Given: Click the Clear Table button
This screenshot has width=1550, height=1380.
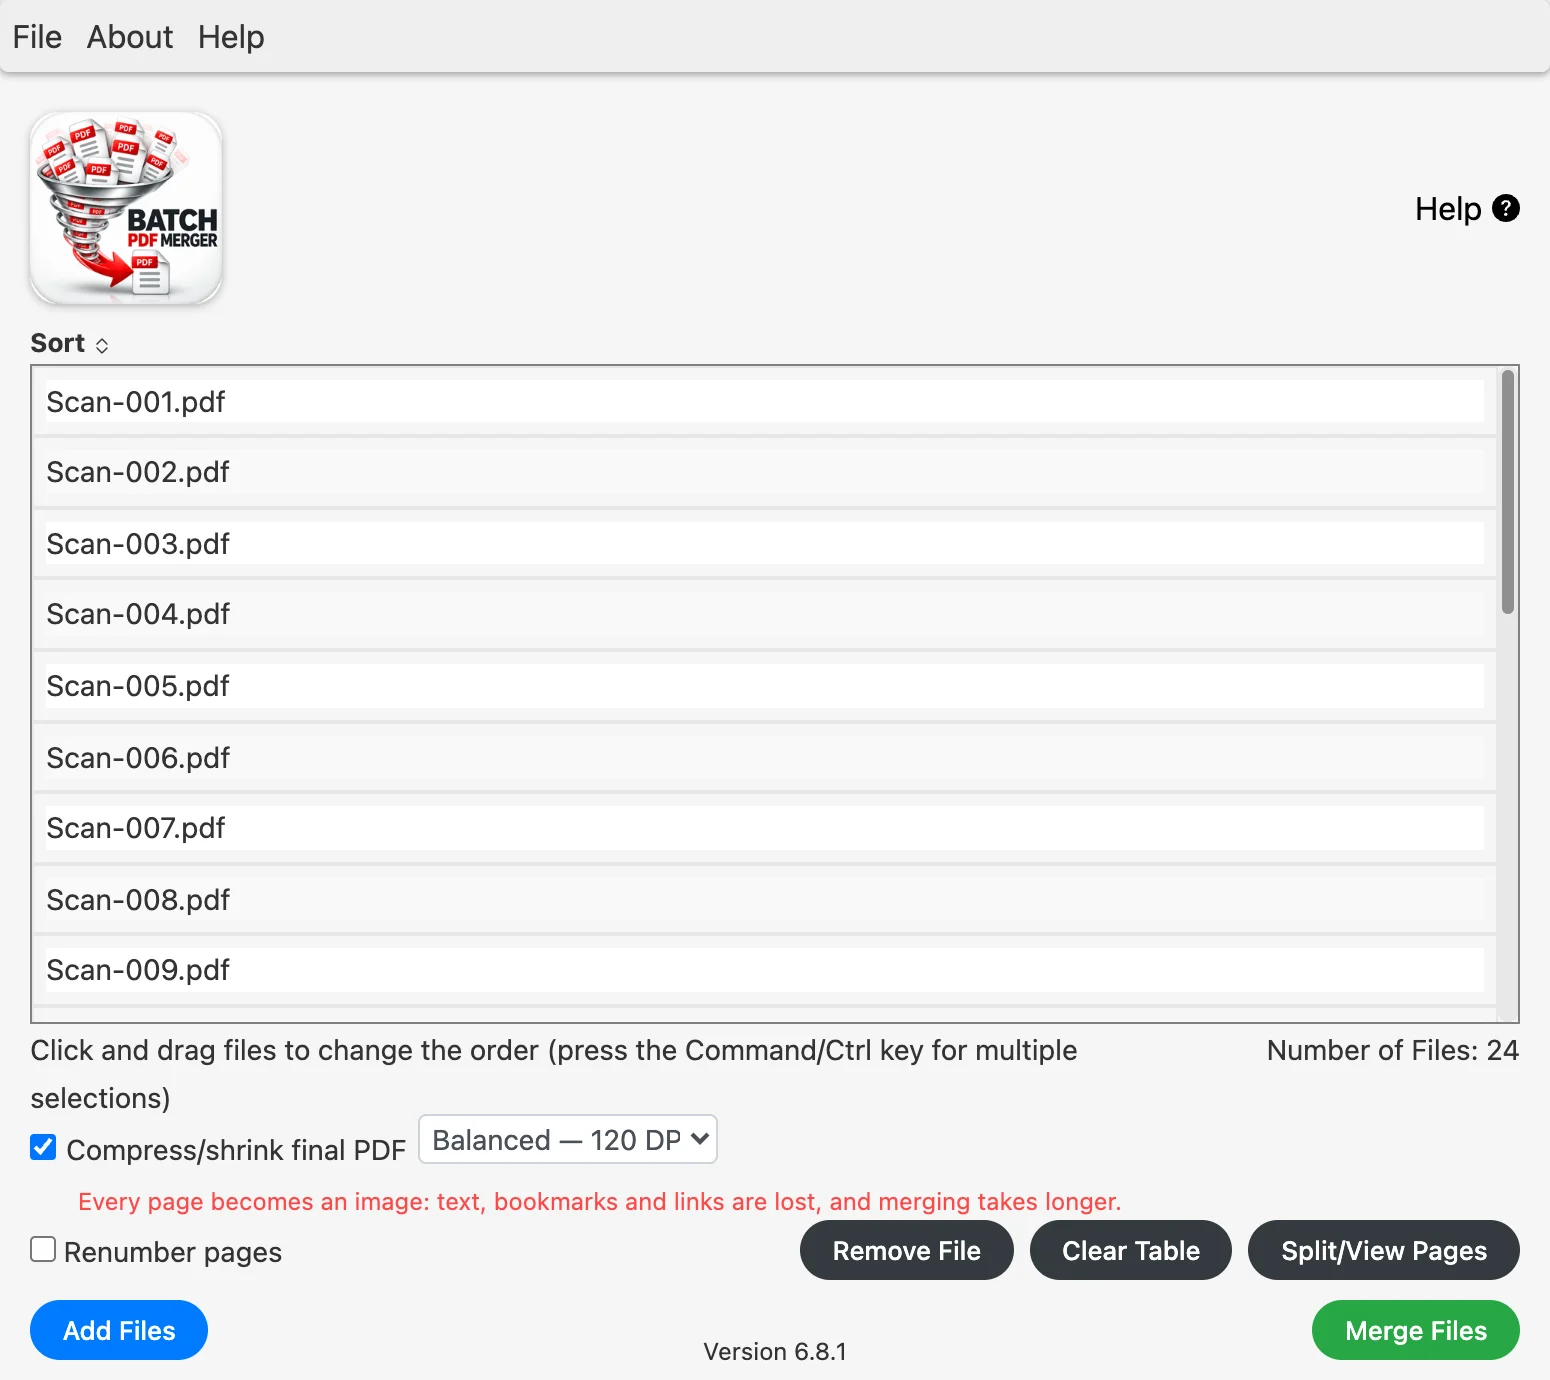Looking at the screenshot, I should [1131, 1250].
